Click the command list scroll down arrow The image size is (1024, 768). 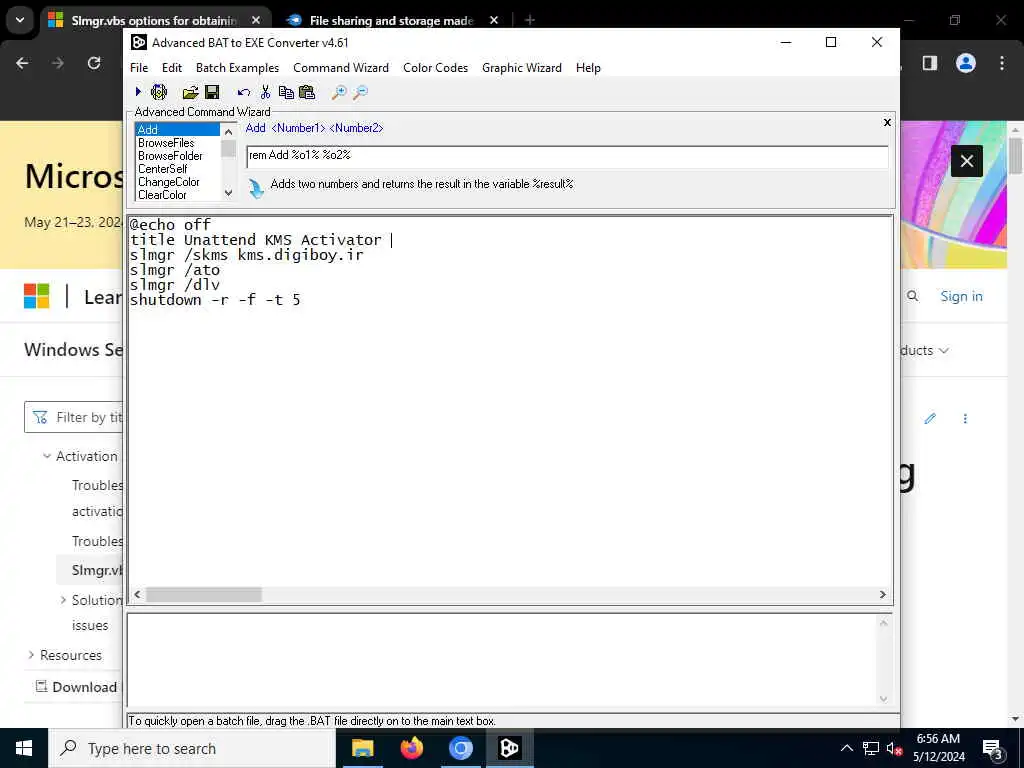pos(228,193)
